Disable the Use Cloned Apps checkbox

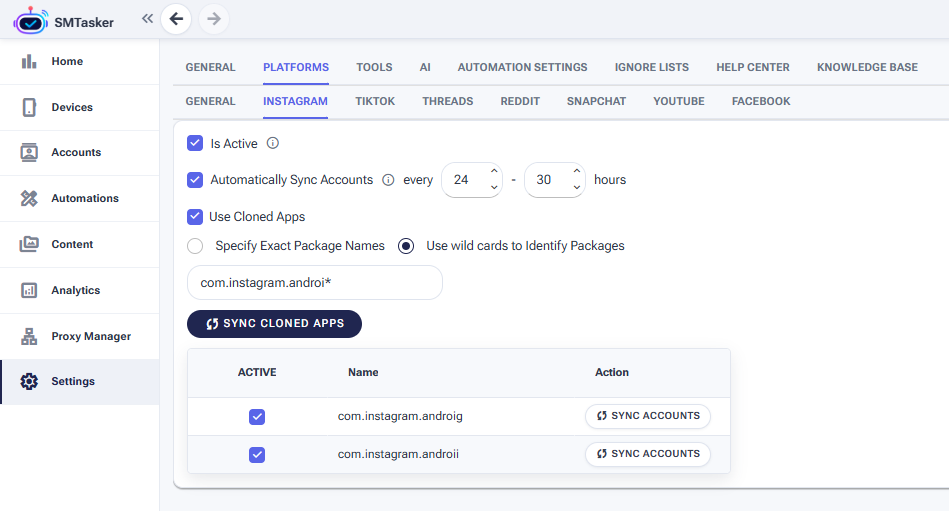coord(195,217)
